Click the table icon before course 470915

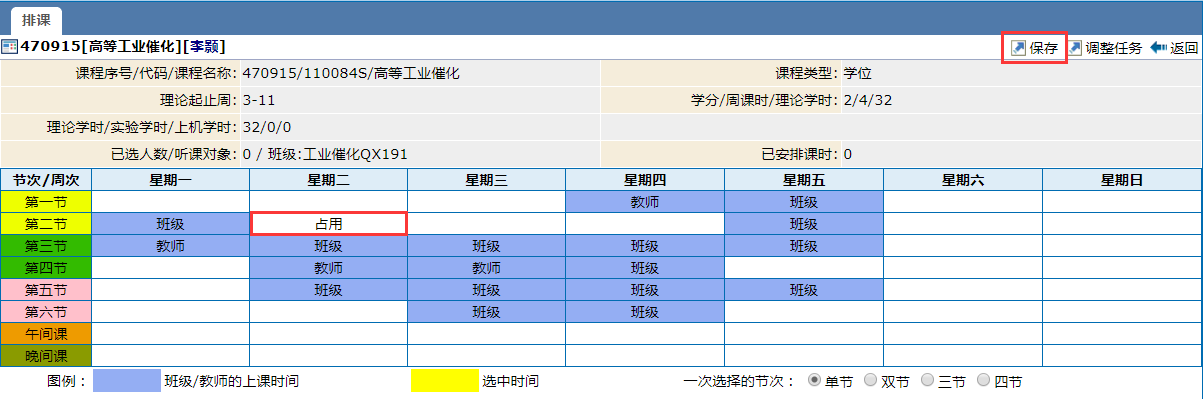(x=9, y=46)
